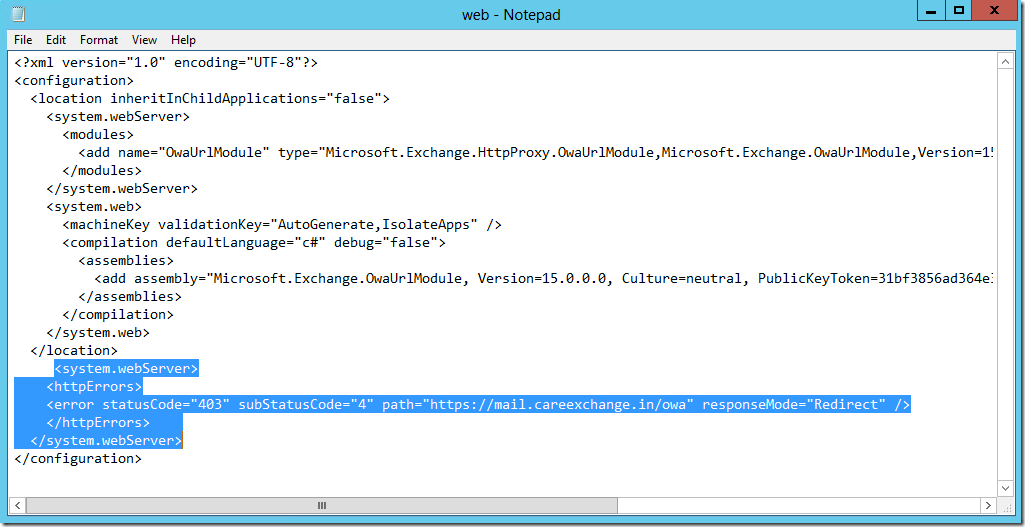Screen dimensions: 1025x527
Task: Click the opening <modules> tag
Action: point(98,135)
